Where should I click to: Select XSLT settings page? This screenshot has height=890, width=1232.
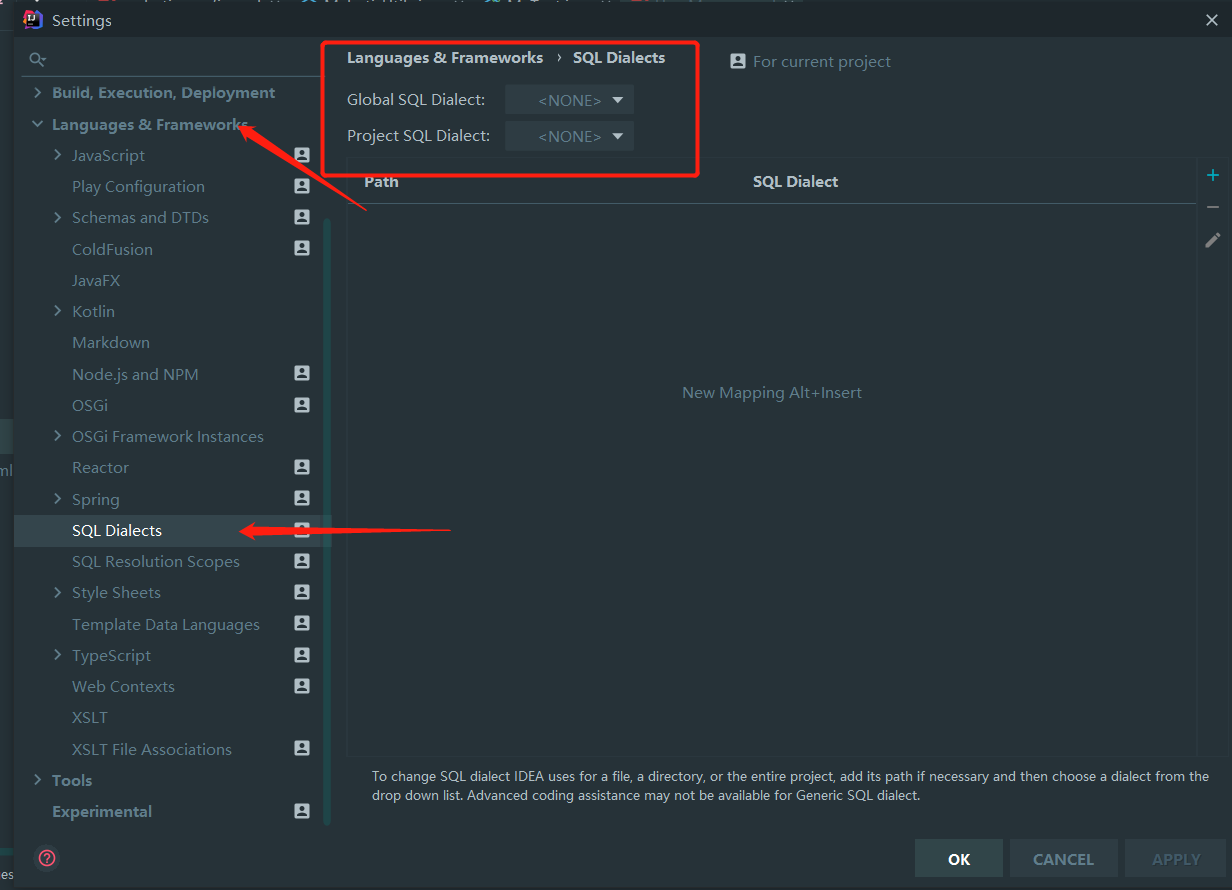pos(90,717)
